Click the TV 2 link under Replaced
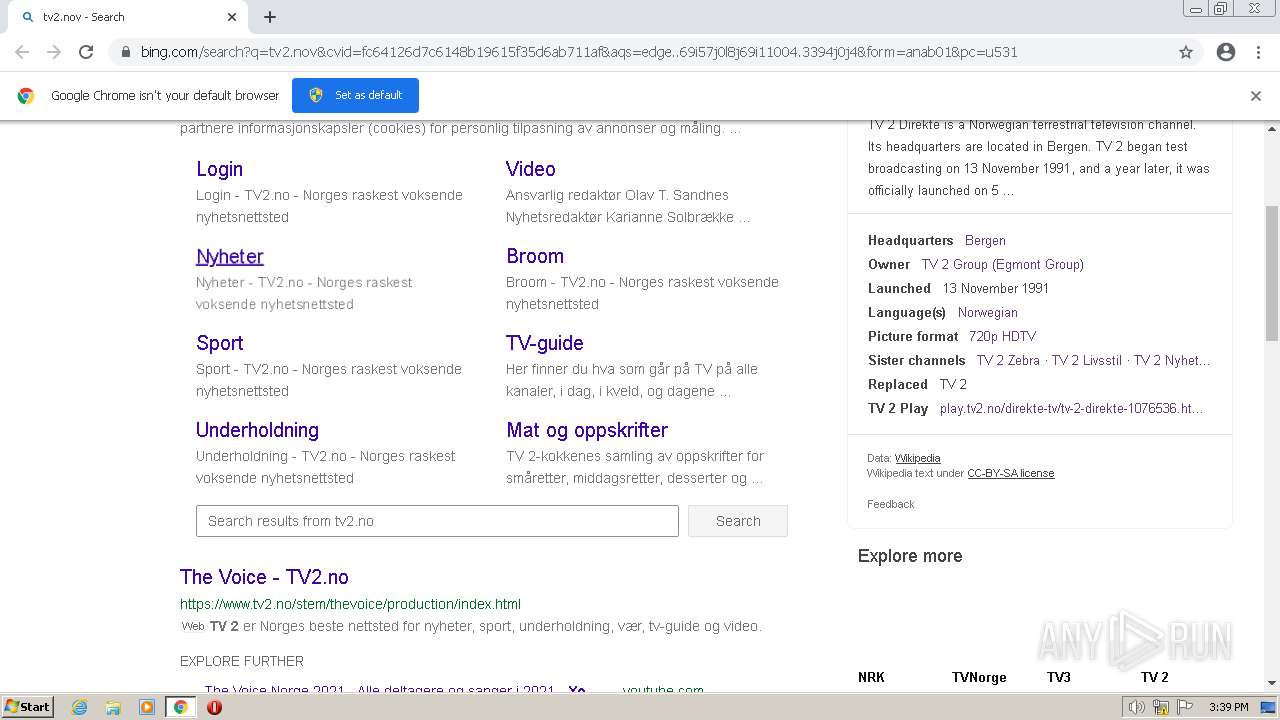Image resolution: width=1280 pixels, height=720 pixels. (953, 384)
